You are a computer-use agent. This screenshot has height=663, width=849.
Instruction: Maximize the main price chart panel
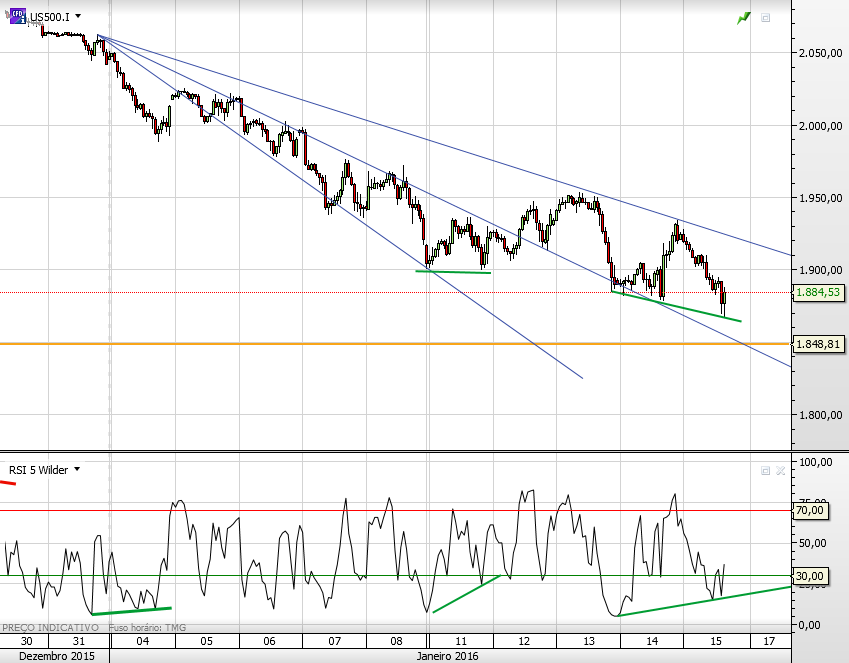pyautogui.click(x=766, y=18)
